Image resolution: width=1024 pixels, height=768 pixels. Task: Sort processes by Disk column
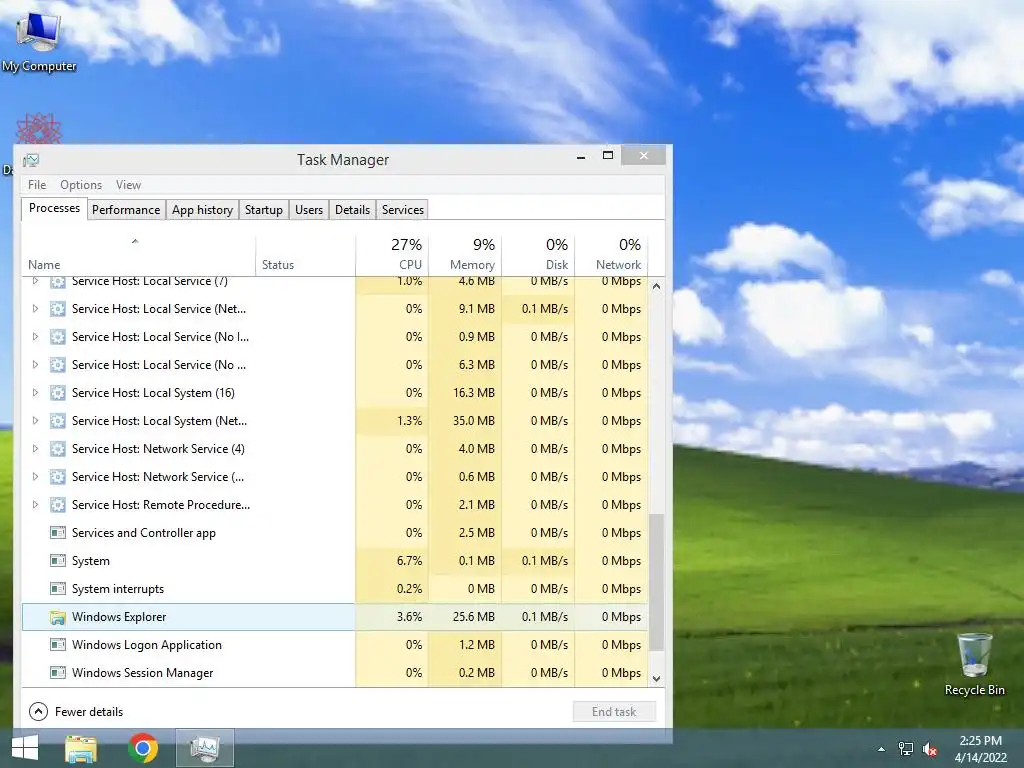[538, 255]
